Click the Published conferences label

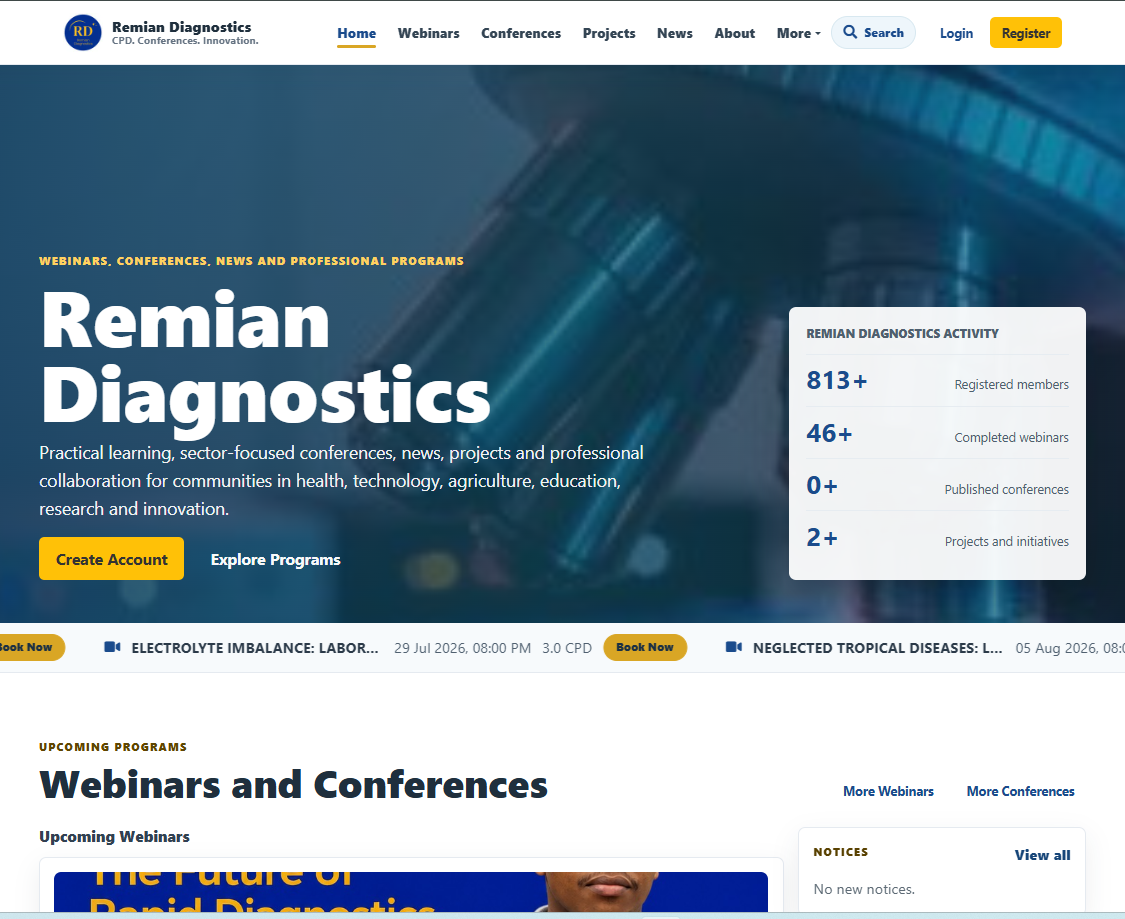click(1007, 489)
